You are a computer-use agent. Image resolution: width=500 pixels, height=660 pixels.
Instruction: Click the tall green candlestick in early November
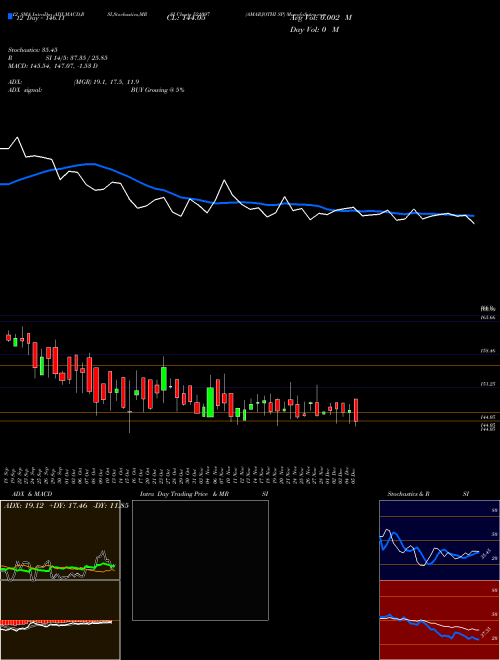(x=210, y=402)
